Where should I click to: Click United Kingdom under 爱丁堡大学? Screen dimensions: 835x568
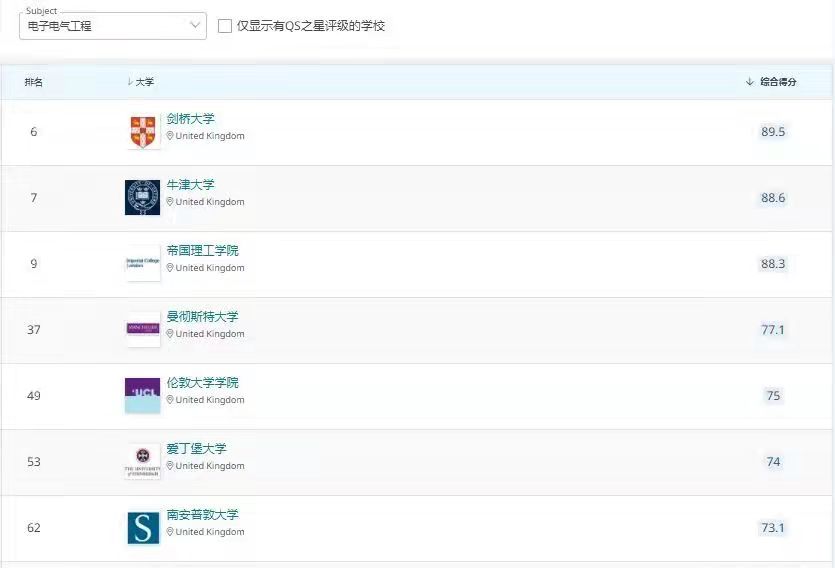210,466
